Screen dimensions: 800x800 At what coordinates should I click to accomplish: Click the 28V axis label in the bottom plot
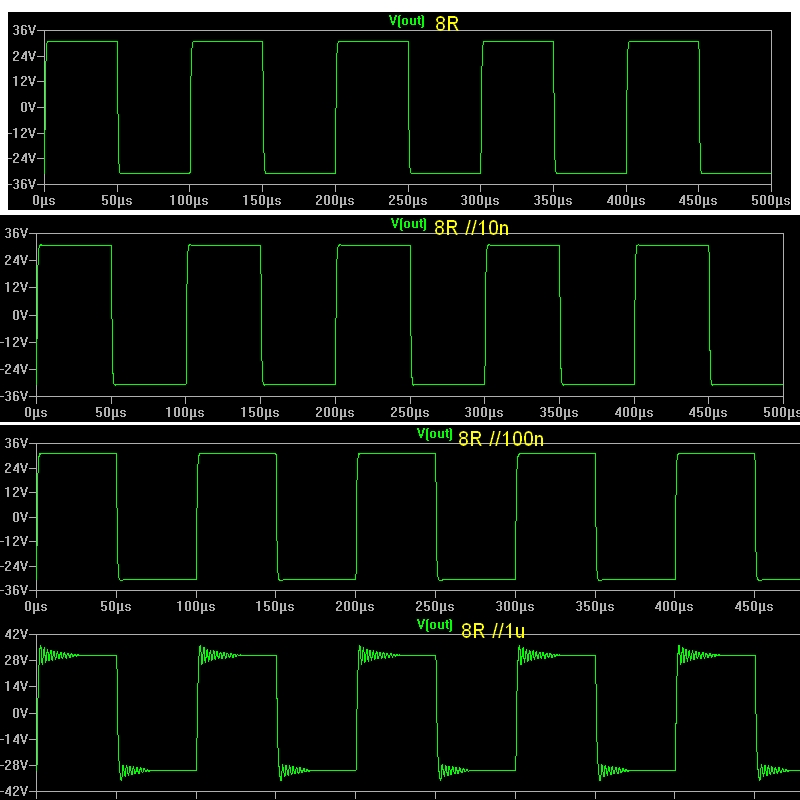tap(16, 660)
